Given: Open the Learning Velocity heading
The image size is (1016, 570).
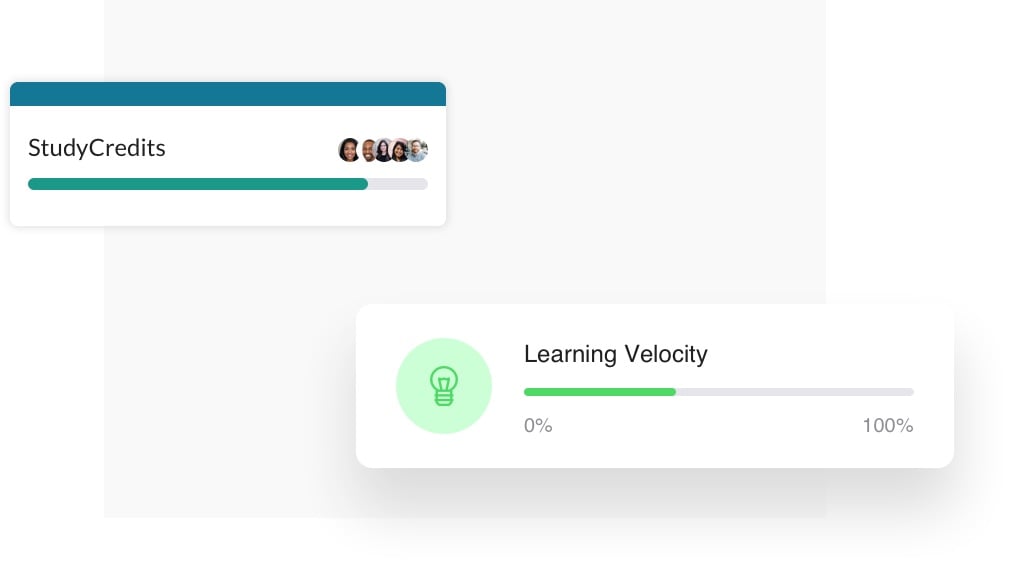Looking at the screenshot, I should (x=615, y=353).
